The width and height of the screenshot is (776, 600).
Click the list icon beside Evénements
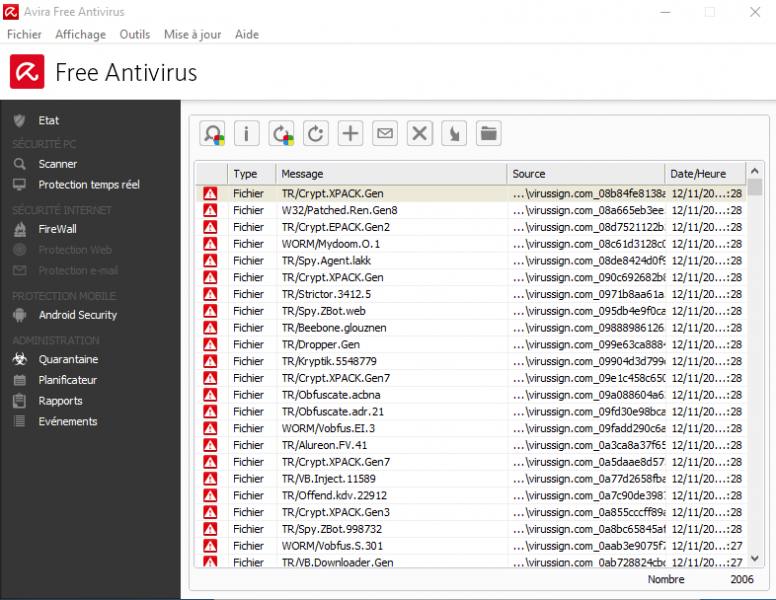19,421
